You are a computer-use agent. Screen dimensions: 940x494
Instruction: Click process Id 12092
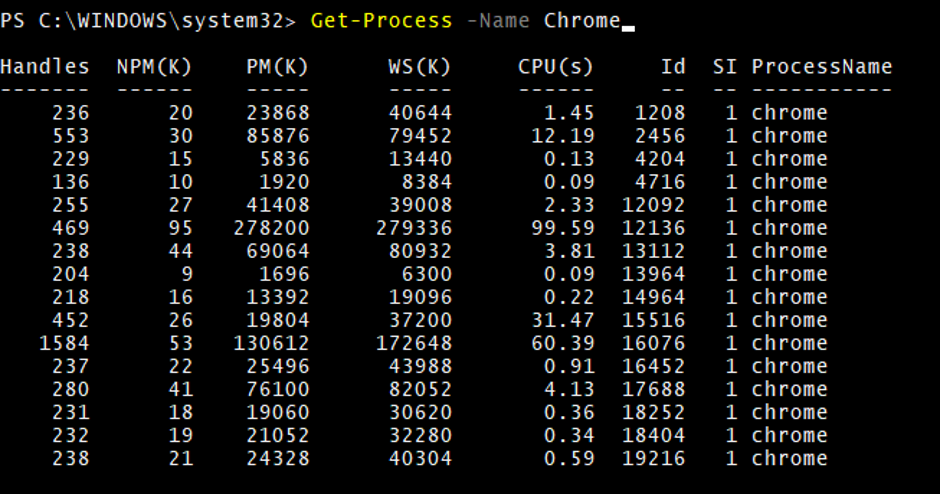click(x=653, y=205)
